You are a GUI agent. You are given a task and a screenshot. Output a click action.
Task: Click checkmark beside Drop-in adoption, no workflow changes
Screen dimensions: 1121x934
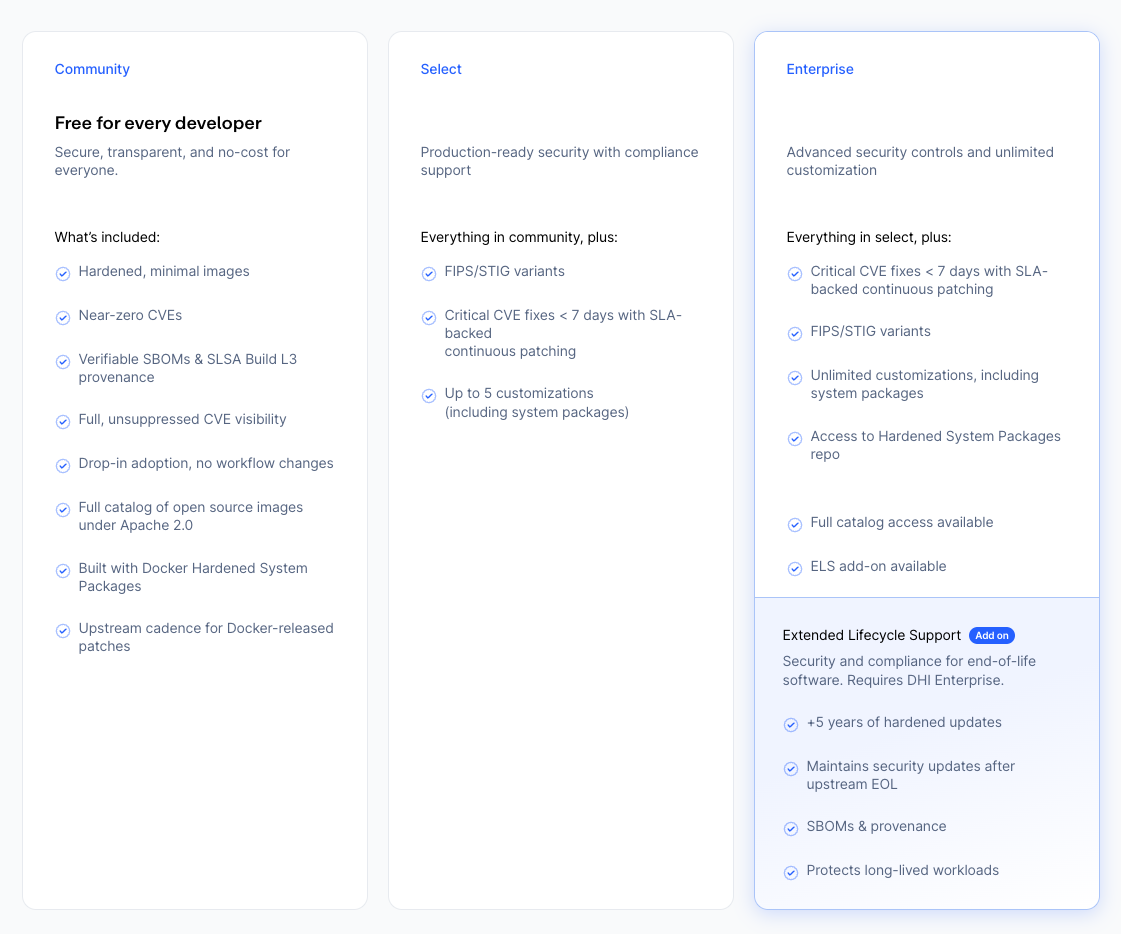[63, 466]
